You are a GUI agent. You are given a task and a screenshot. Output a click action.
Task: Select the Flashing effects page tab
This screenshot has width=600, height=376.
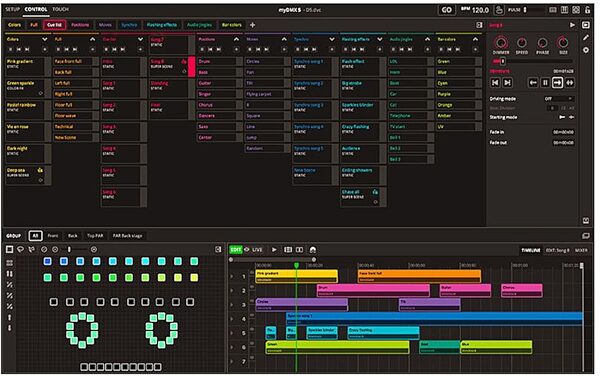(x=162, y=25)
